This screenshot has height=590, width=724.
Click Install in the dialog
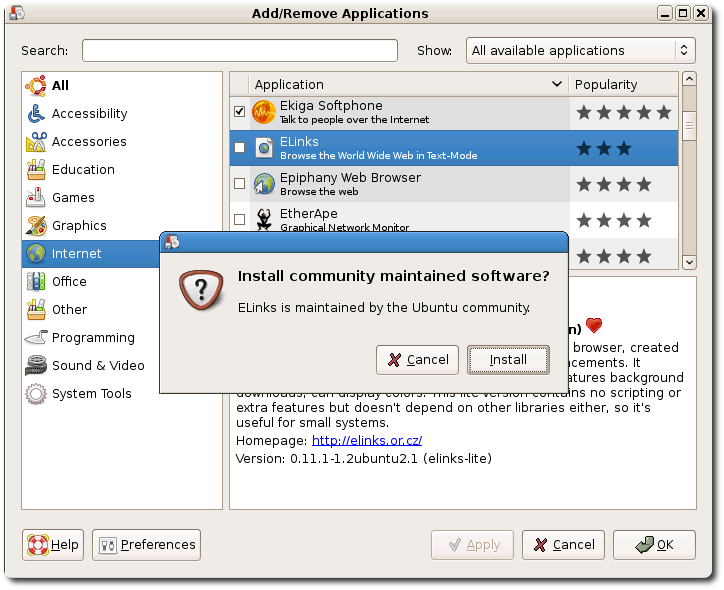coord(508,360)
